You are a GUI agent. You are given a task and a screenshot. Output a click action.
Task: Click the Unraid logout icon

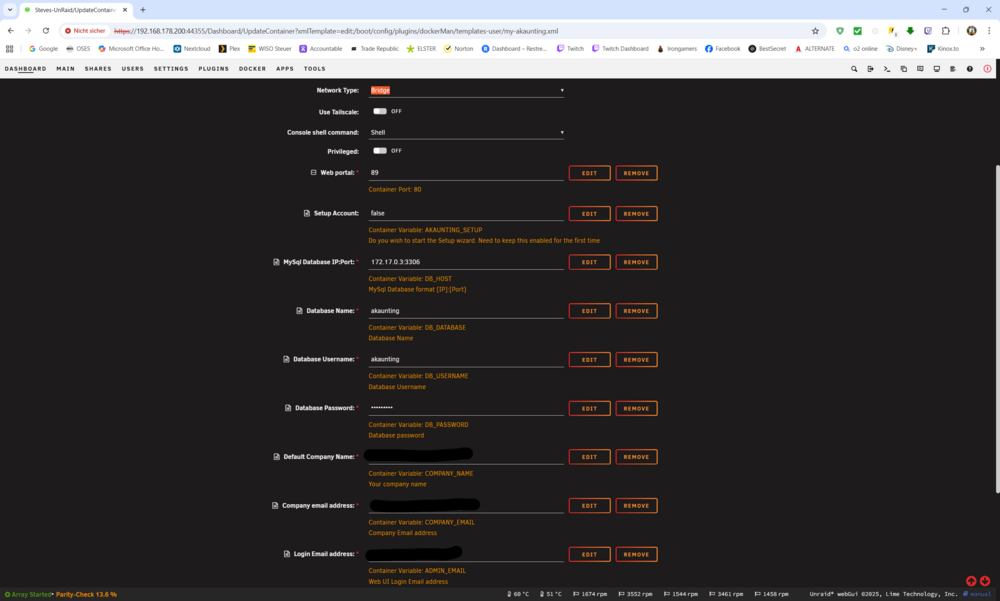(871, 69)
